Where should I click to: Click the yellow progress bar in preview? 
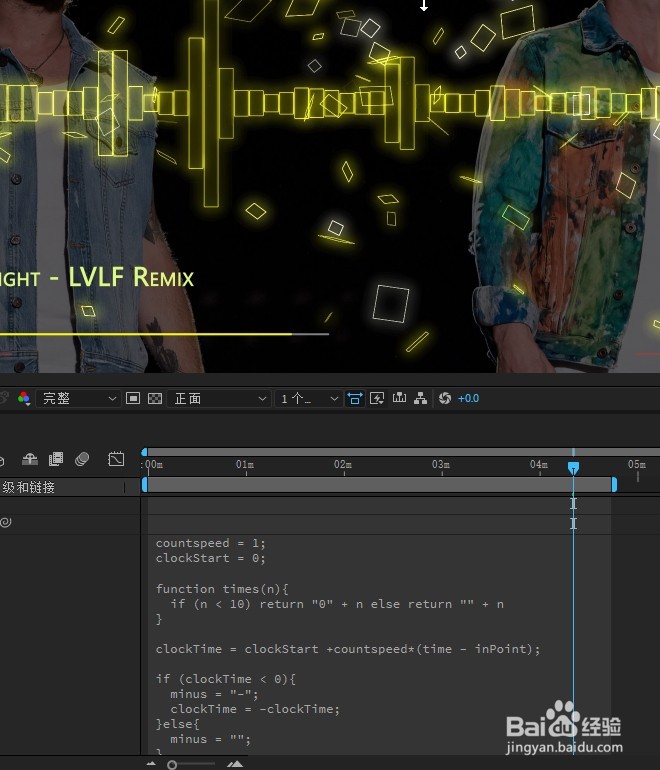[x=146, y=334]
